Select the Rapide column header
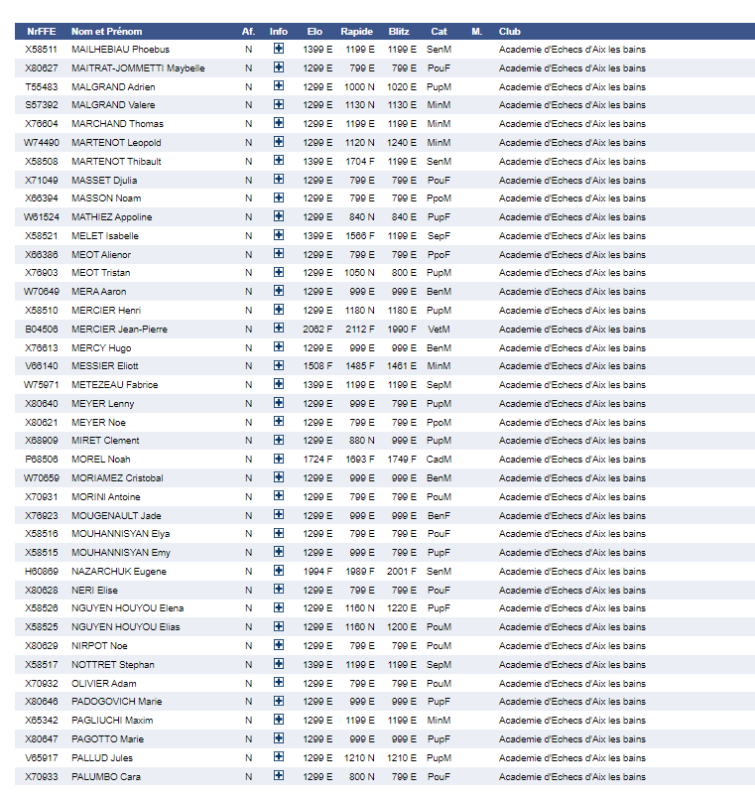This screenshot has width=755, height=799. (356, 32)
